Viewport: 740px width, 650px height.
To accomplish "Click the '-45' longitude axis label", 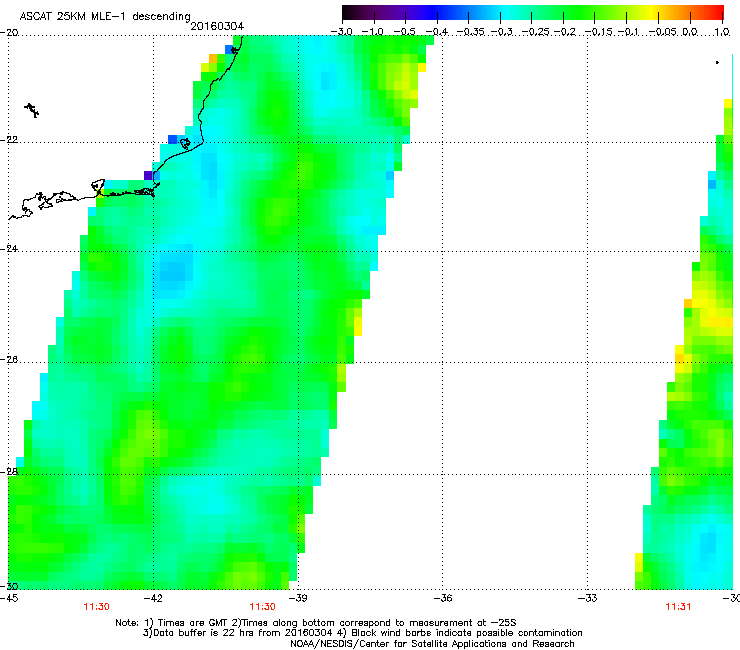I will pyautogui.click(x=9, y=598).
